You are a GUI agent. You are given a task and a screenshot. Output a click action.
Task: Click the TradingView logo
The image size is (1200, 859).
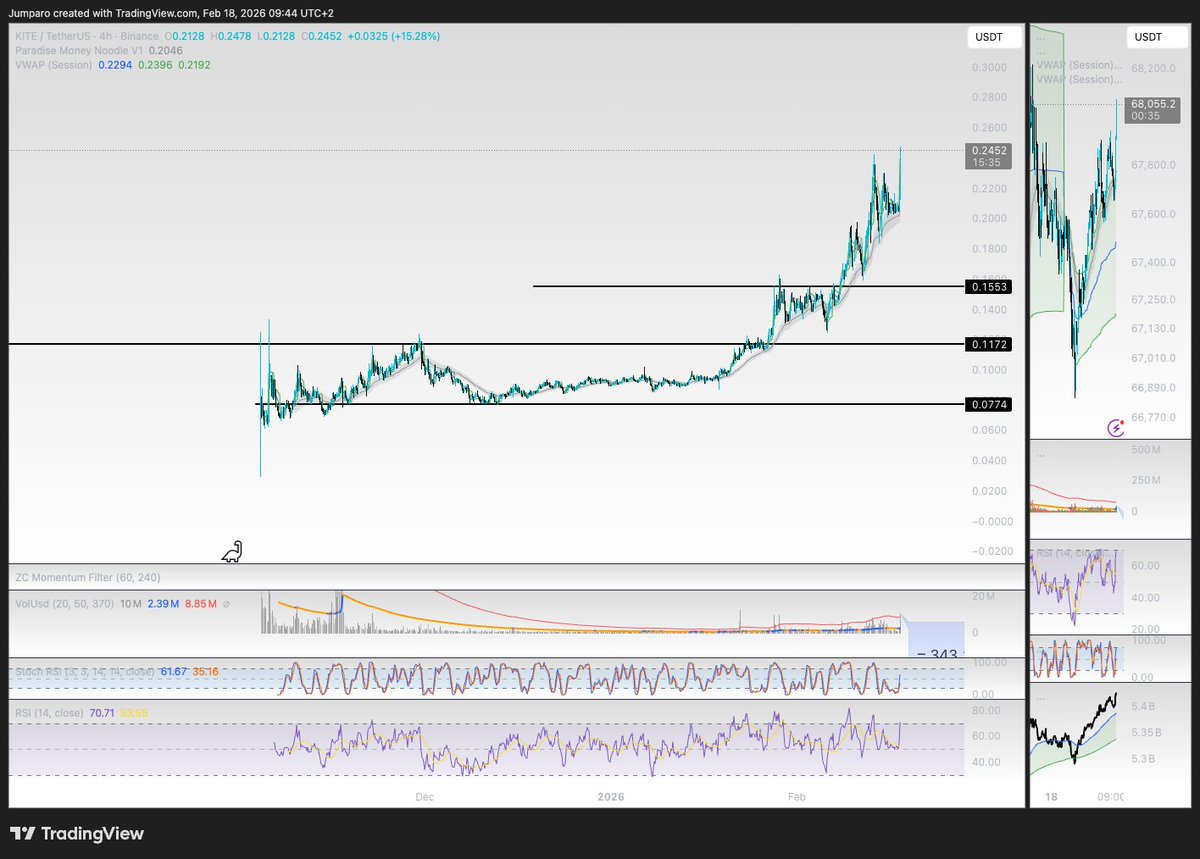pyautogui.click(x=77, y=833)
